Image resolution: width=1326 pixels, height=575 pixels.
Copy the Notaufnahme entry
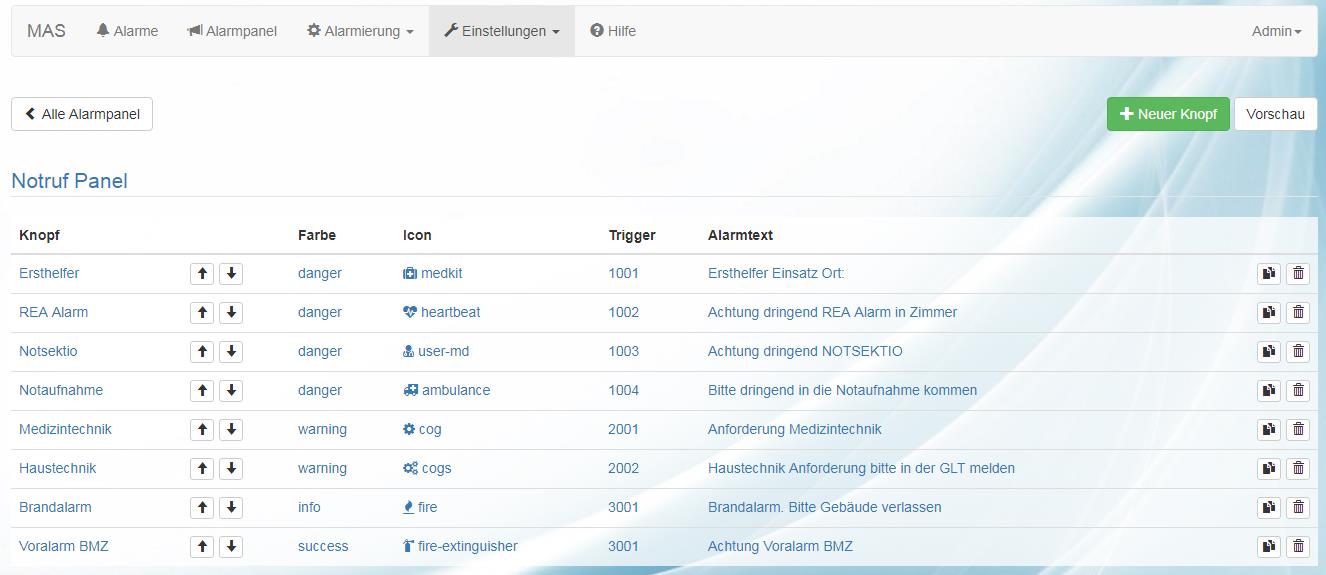[1269, 391]
